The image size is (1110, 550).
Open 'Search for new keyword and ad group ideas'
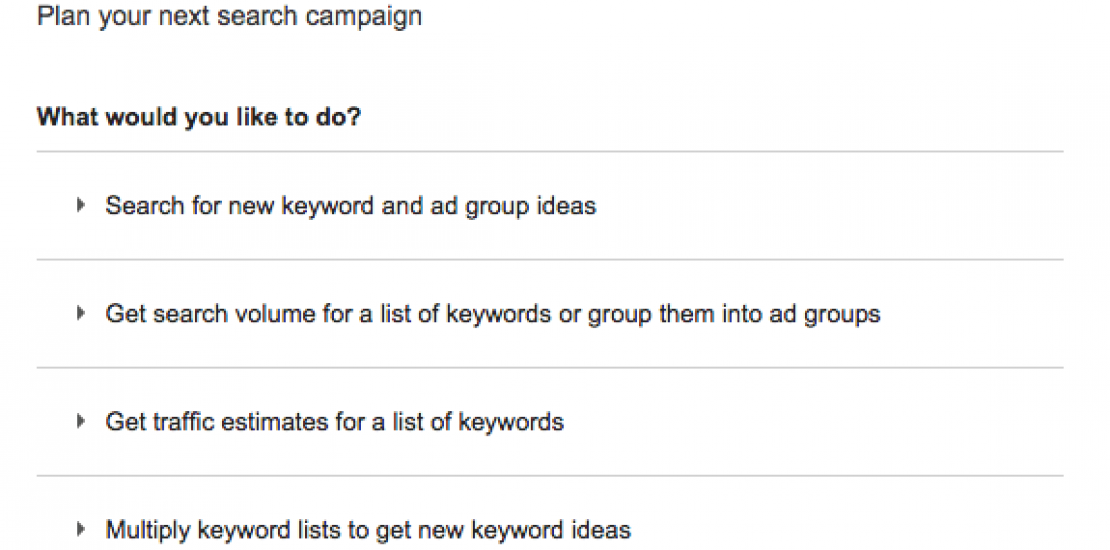(350, 206)
